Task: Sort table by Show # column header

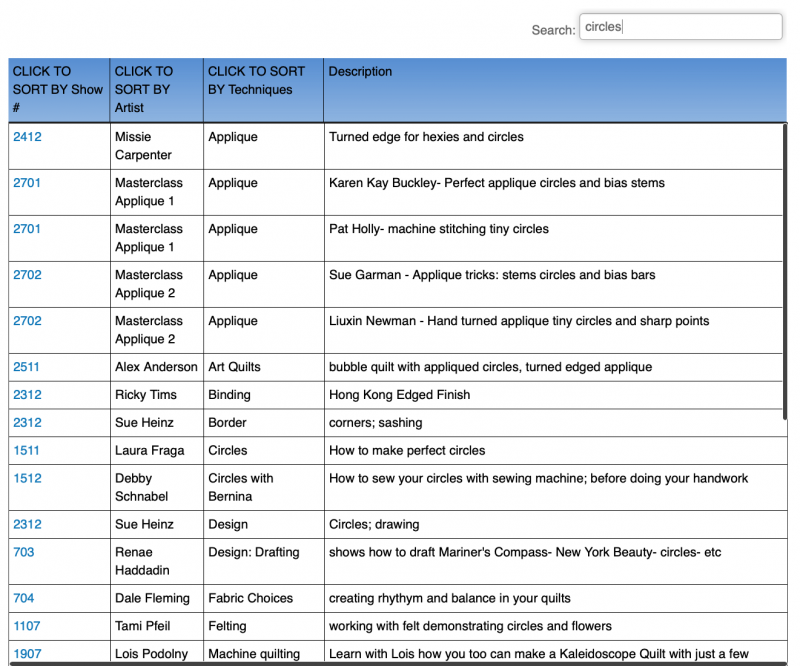Action: coord(58,89)
